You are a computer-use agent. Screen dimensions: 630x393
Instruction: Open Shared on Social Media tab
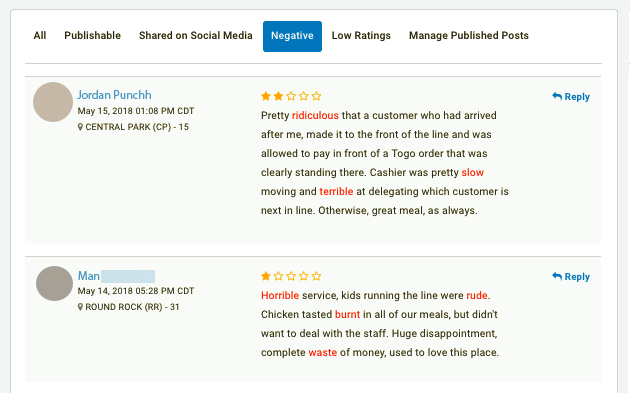pos(196,36)
